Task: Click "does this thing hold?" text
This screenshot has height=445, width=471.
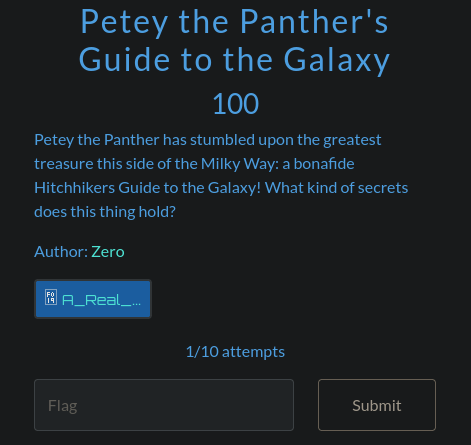Action: [x=105, y=212]
